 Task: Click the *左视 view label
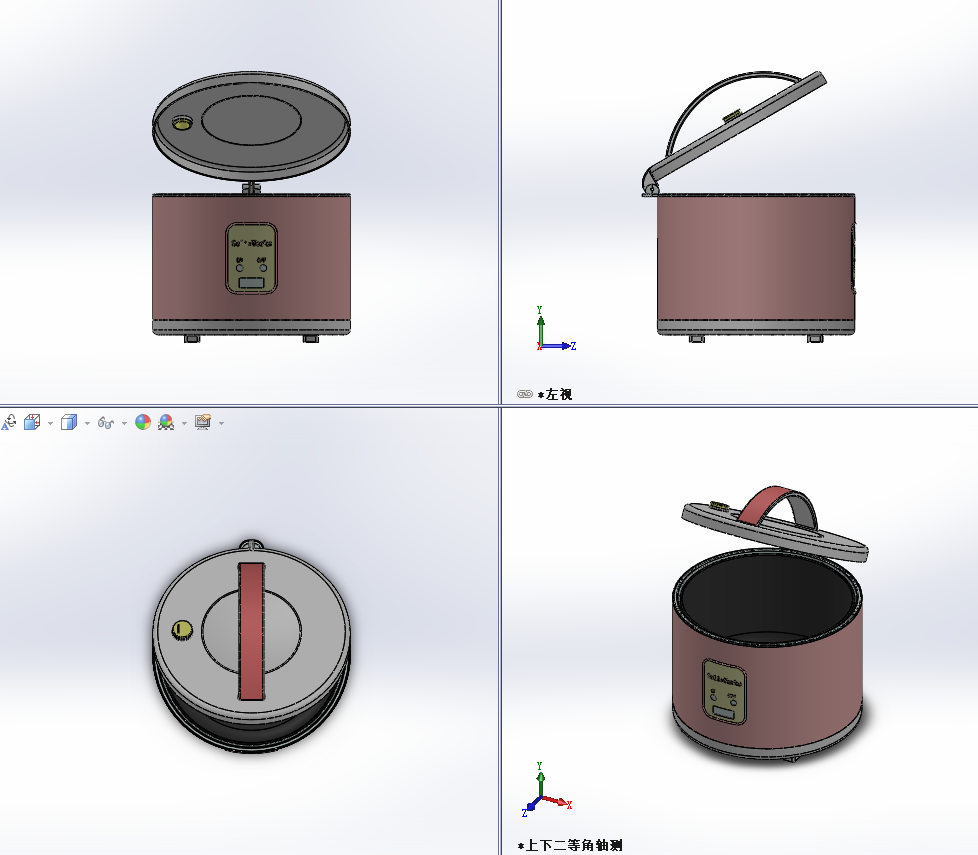(555, 394)
